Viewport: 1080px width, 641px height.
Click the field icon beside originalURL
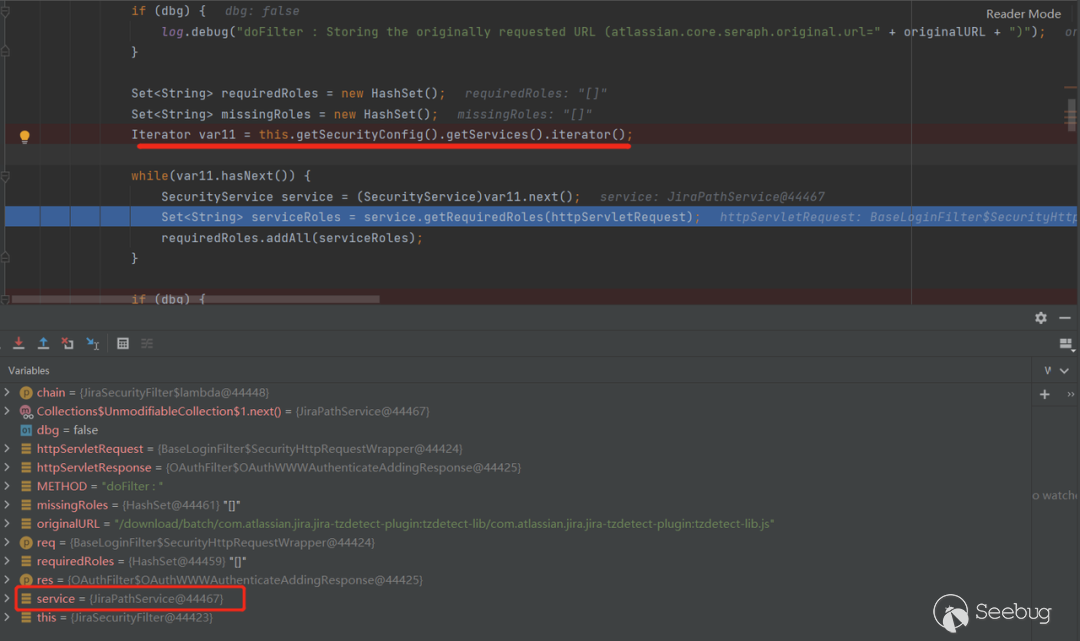tap(26, 523)
